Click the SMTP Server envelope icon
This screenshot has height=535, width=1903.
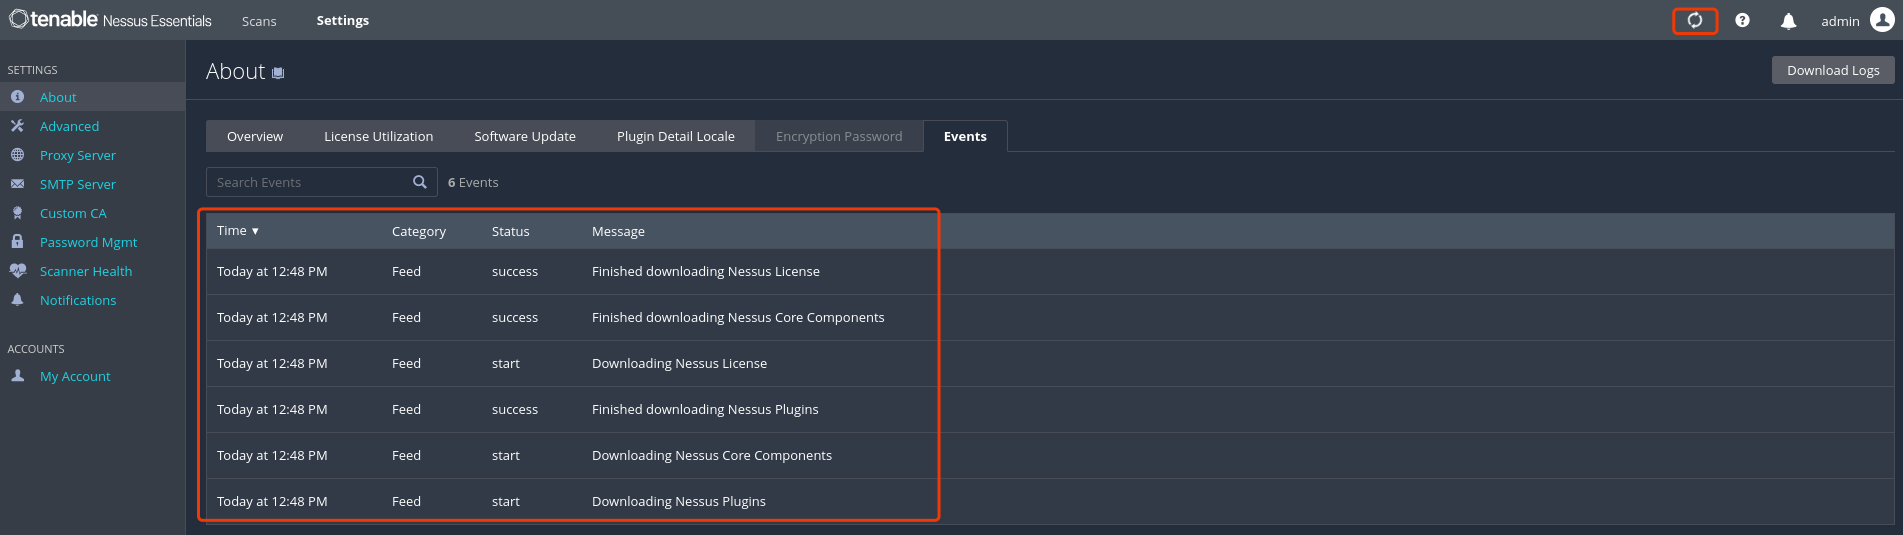click(x=17, y=184)
